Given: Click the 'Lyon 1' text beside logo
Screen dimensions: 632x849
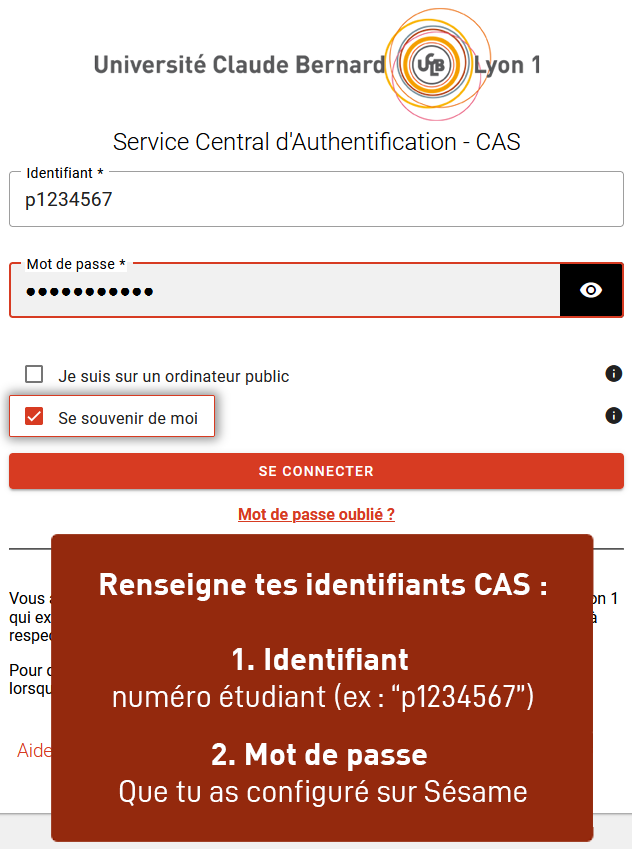Looking at the screenshot, I should [507, 65].
